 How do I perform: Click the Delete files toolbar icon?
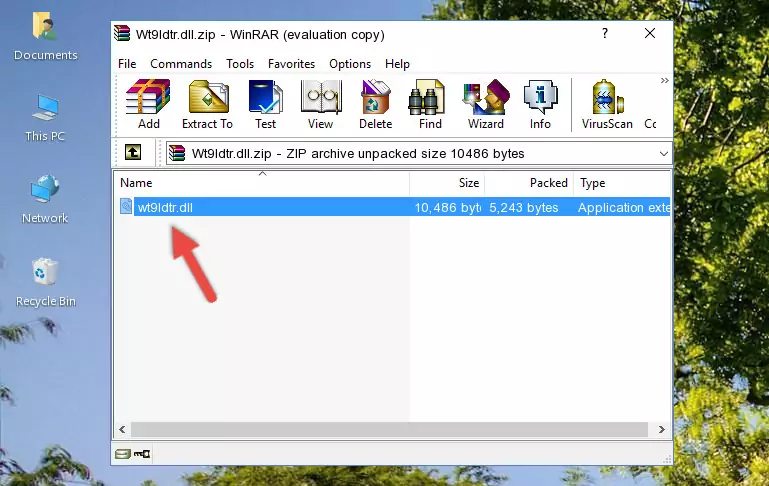(376, 104)
